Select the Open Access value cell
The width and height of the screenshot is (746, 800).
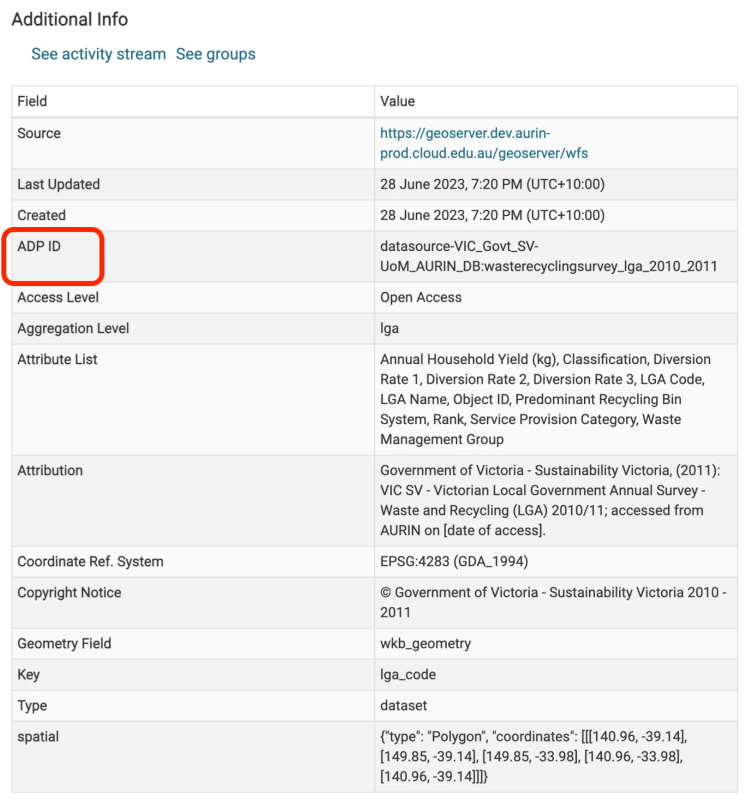click(421, 297)
